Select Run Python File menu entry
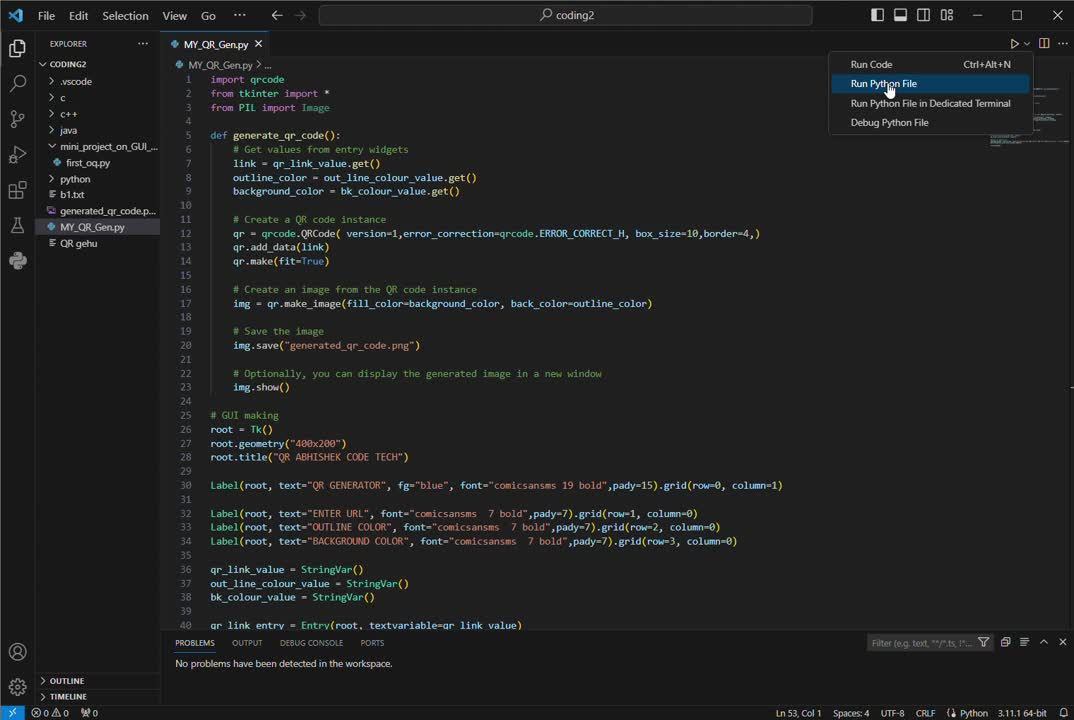Screen dimensions: 1074x720 [930, 84]
